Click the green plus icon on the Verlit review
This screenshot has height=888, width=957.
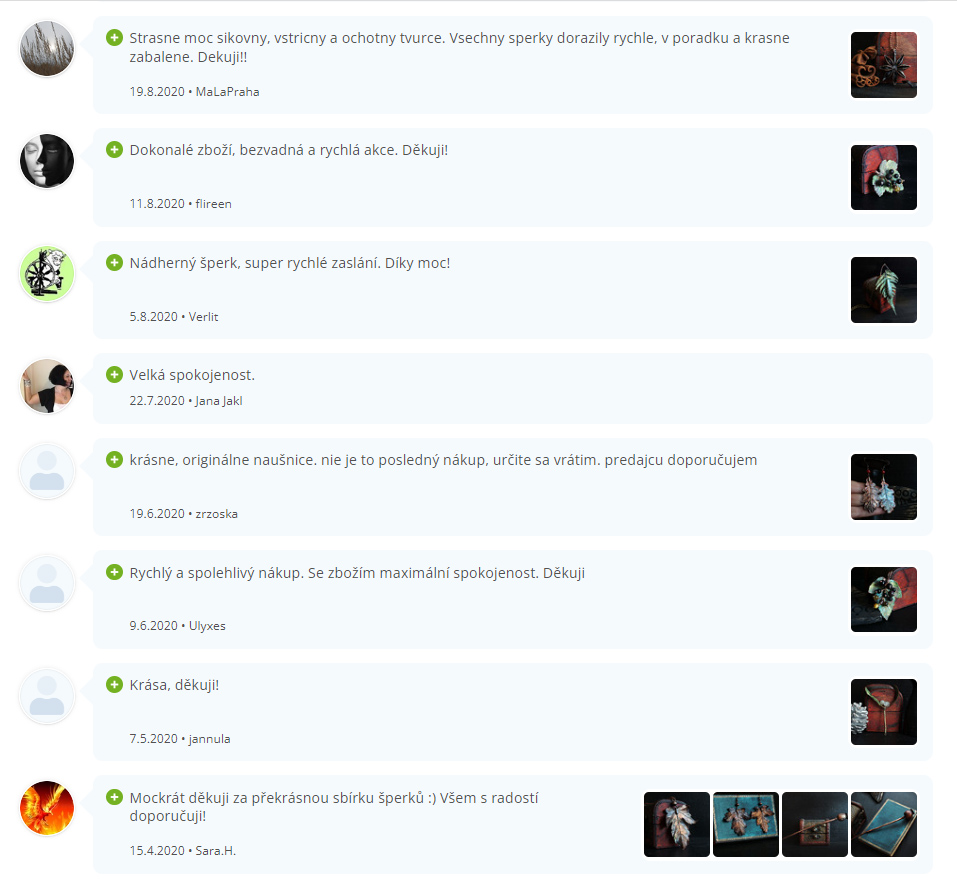click(x=114, y=262)
